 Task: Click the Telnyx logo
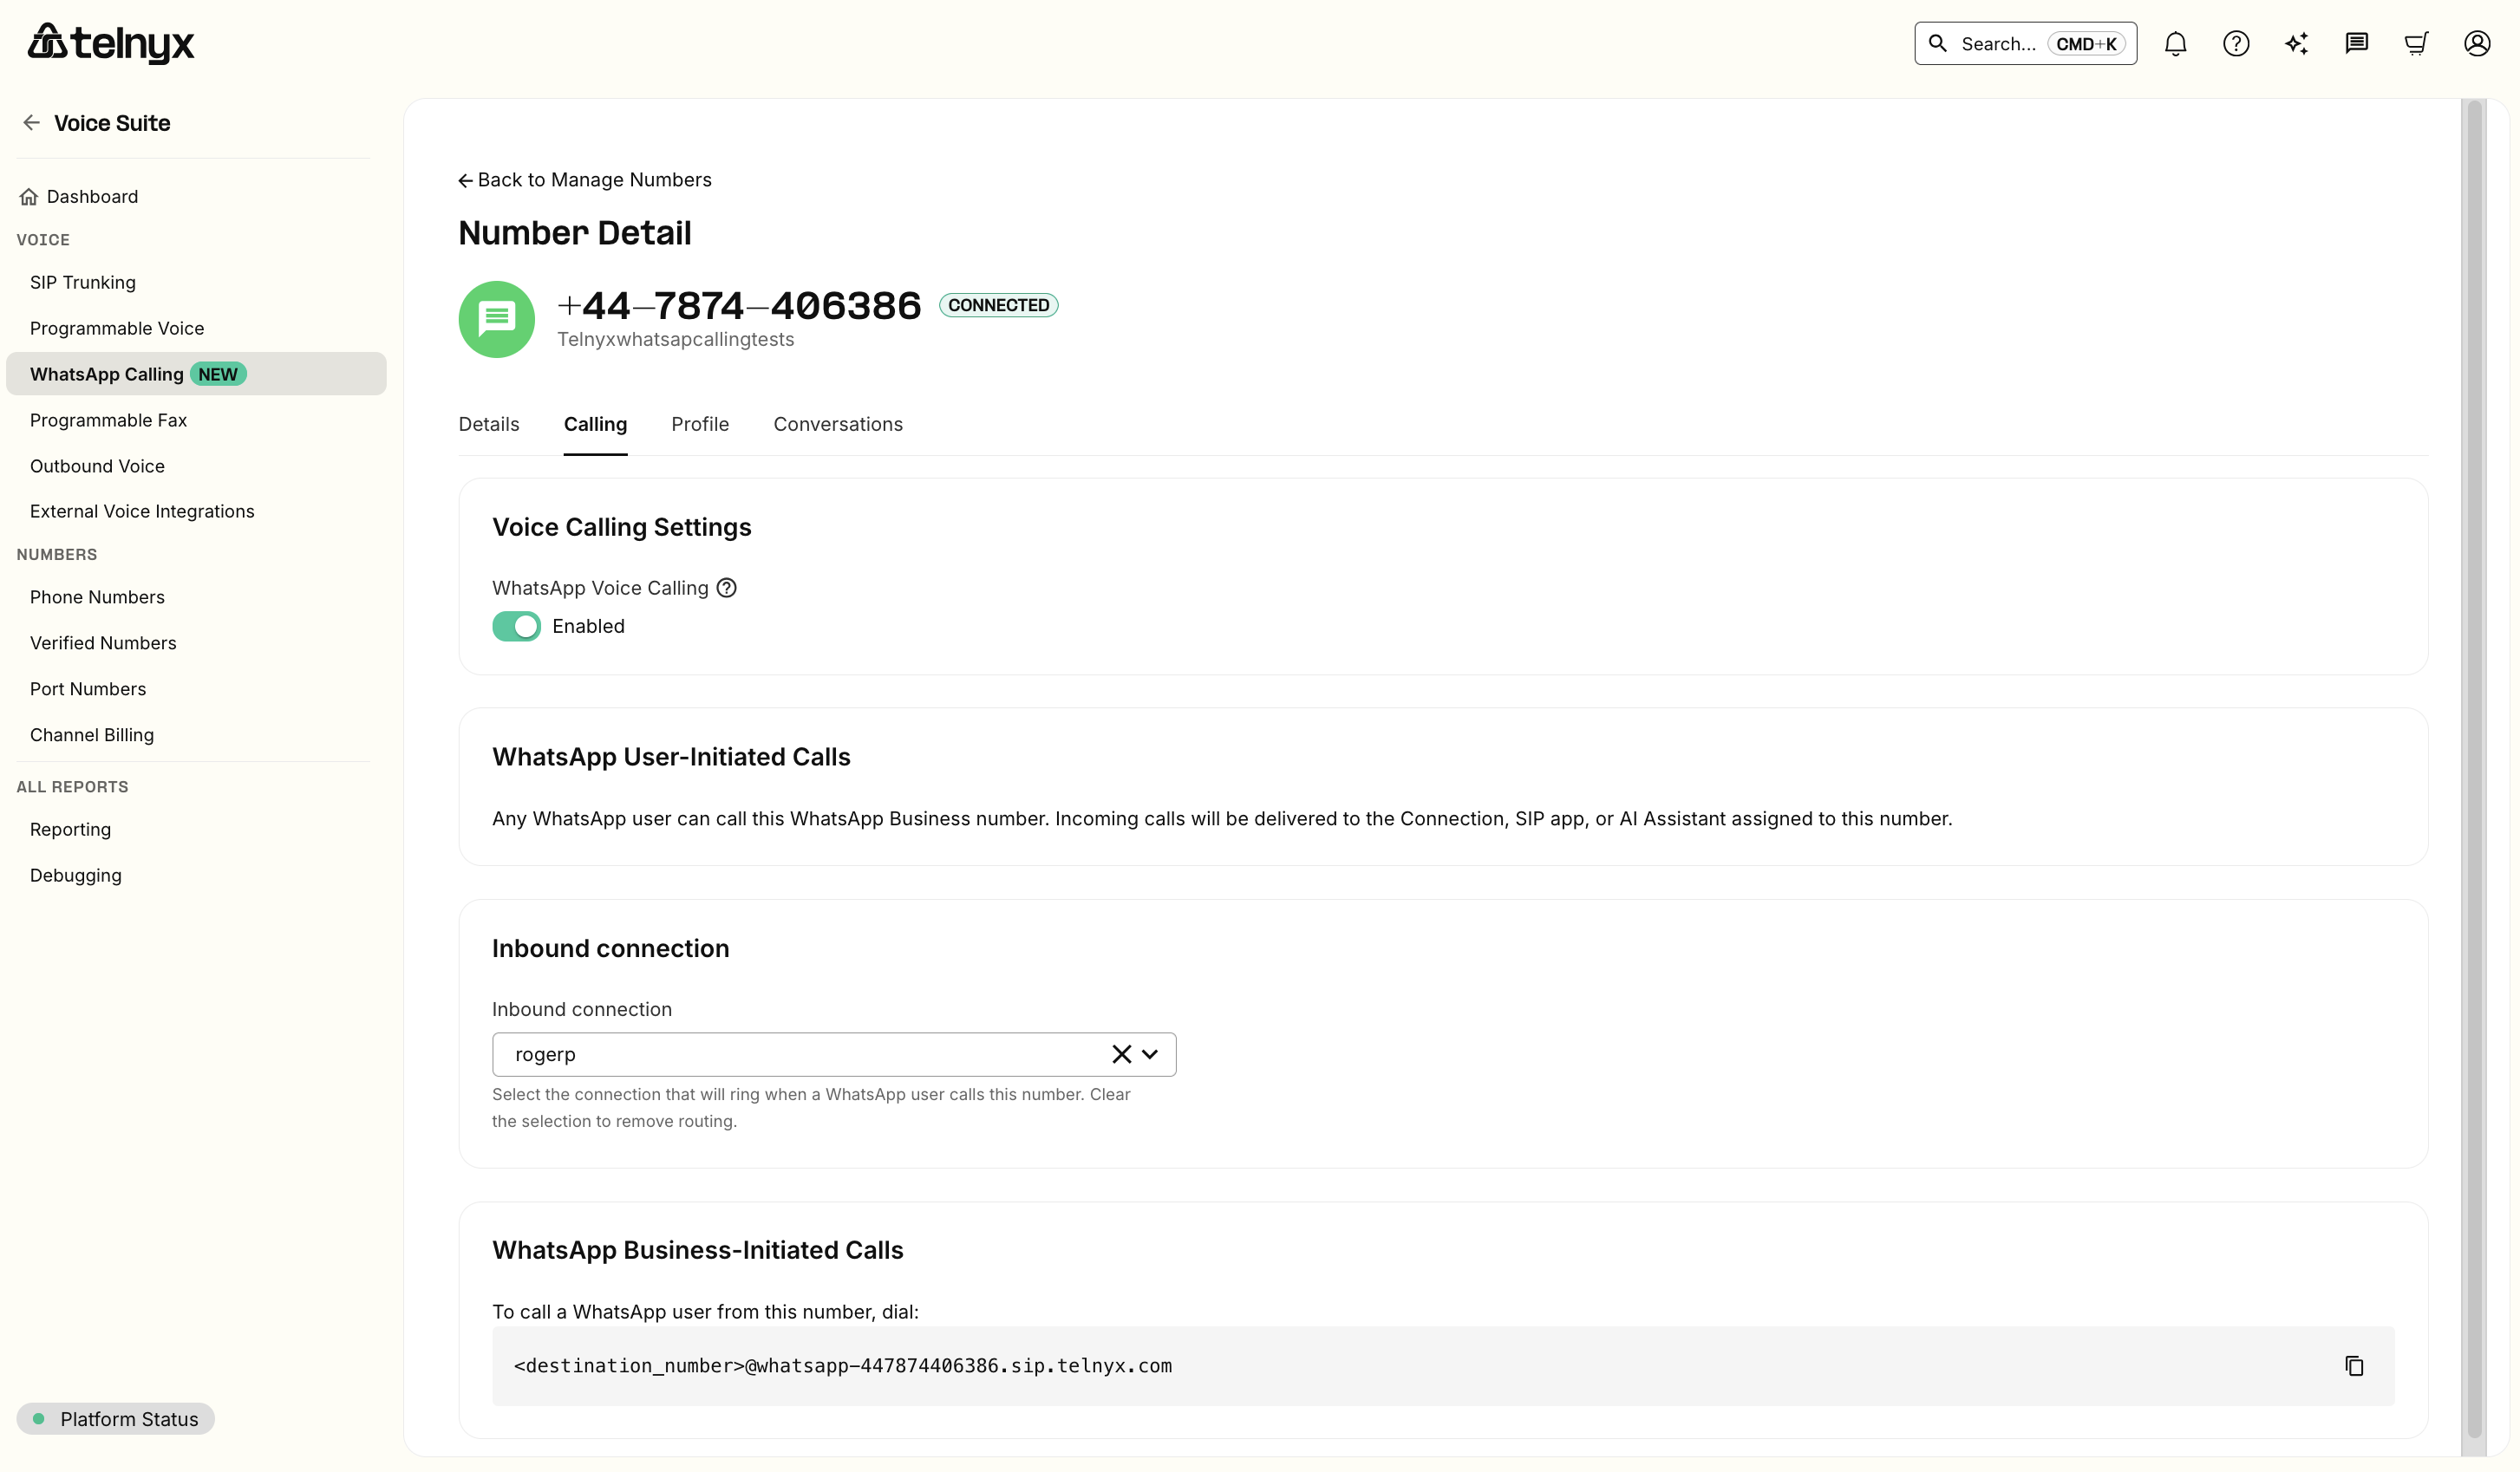point(111,43)
